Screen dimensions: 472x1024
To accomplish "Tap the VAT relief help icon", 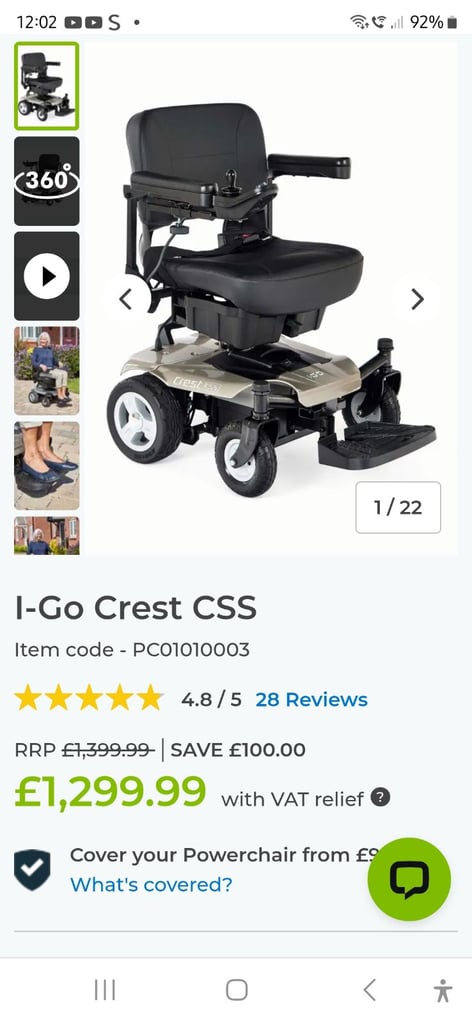I will pyautogui.click(x=380, y=797).
